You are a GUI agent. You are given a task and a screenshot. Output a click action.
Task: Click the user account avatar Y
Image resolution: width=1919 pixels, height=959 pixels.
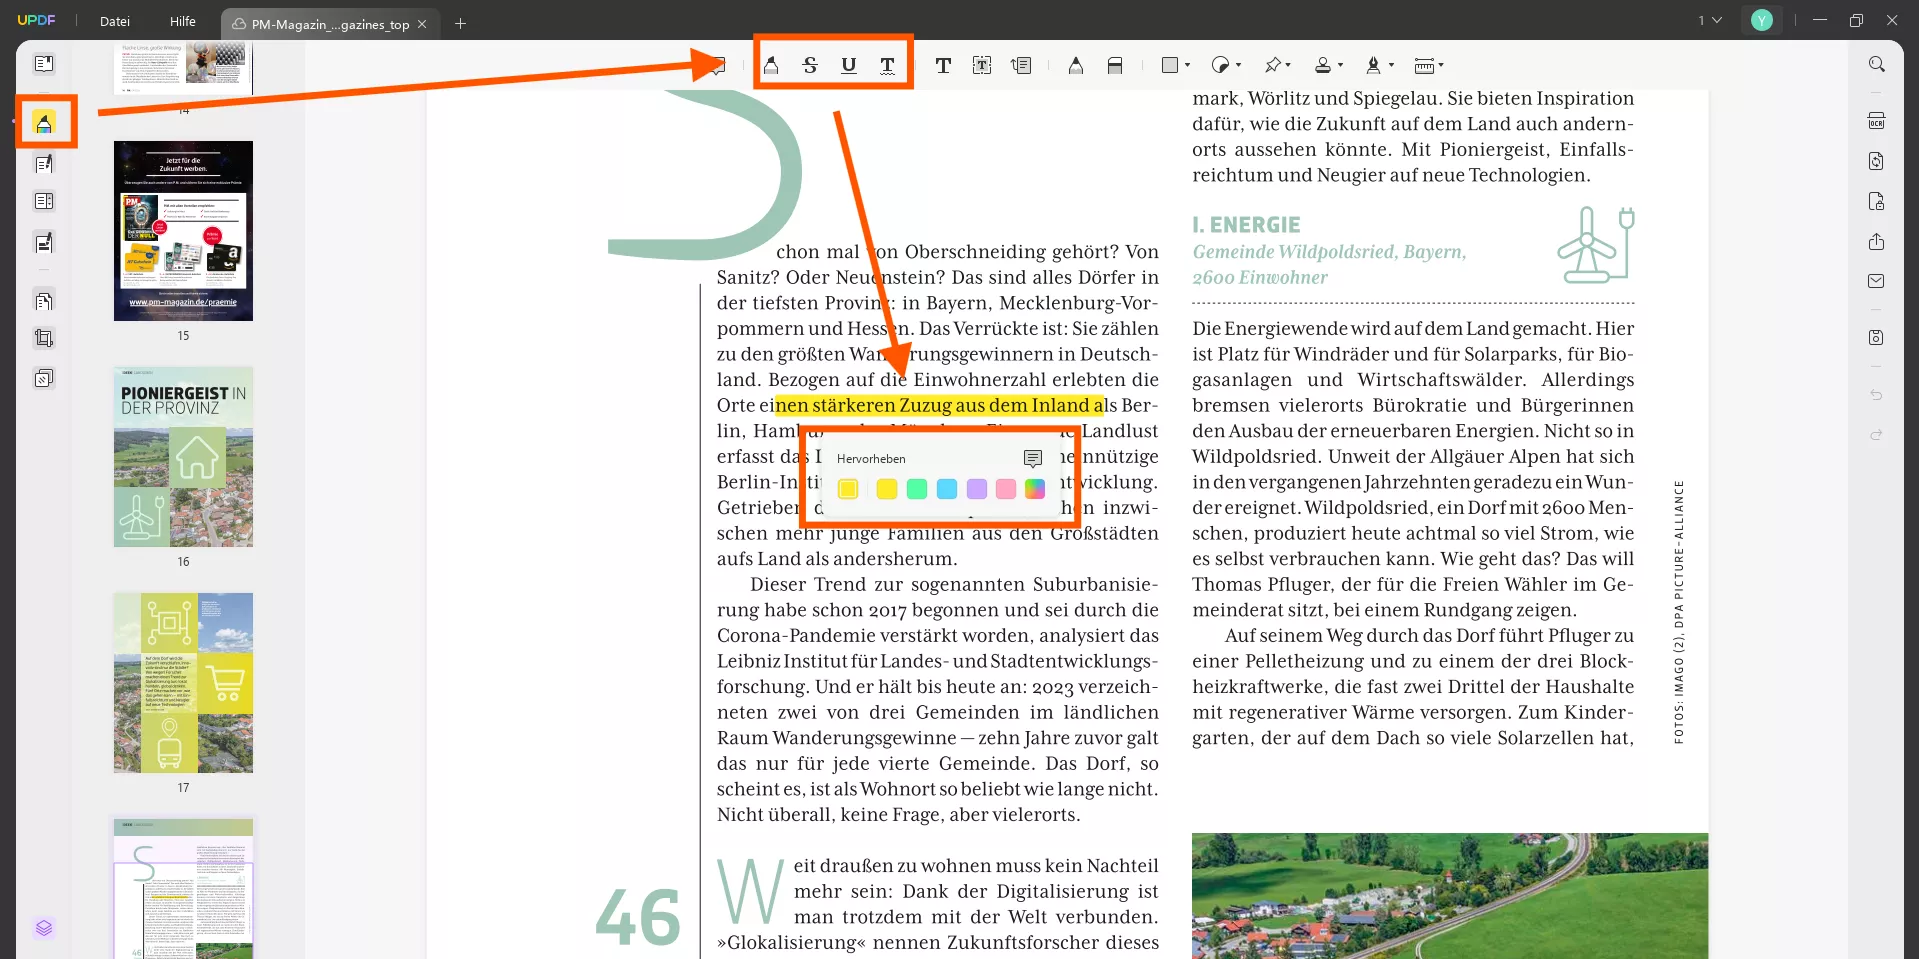[1762, 20]
